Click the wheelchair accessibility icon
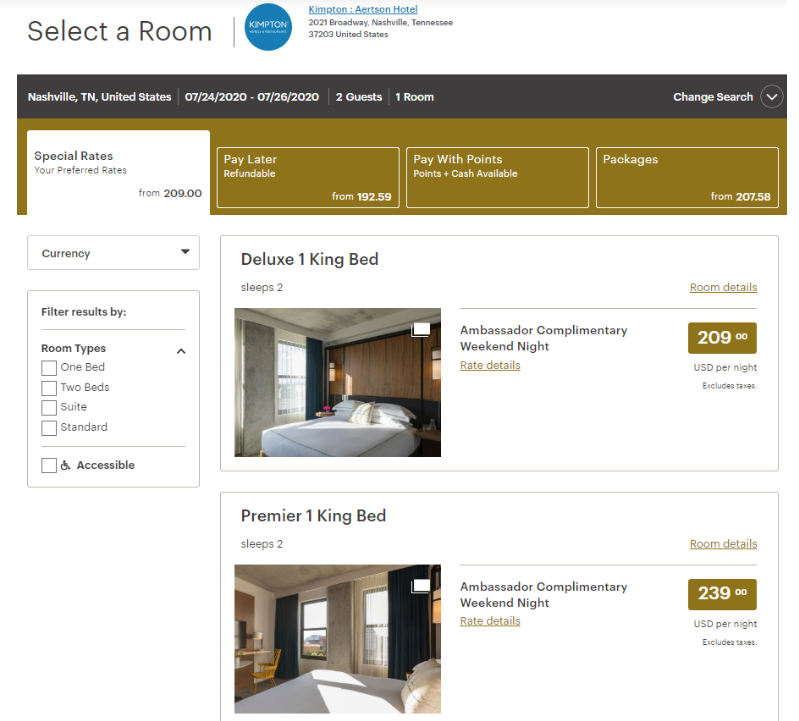 click(65, 465)
